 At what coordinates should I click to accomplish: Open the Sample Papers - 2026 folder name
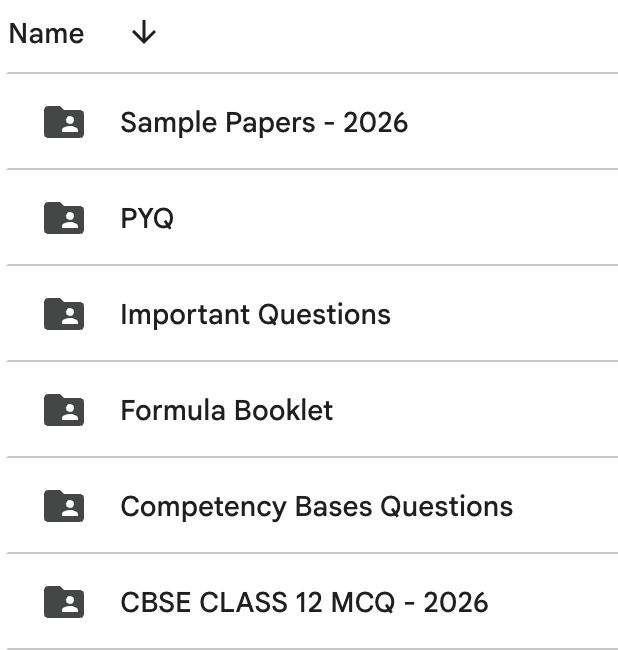pos(264,122)
